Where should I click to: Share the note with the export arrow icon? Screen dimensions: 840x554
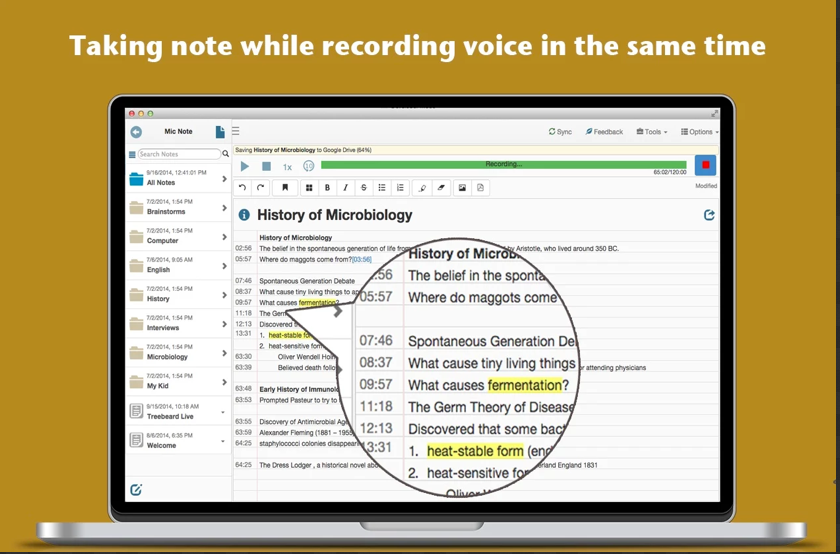click(709, 215)
